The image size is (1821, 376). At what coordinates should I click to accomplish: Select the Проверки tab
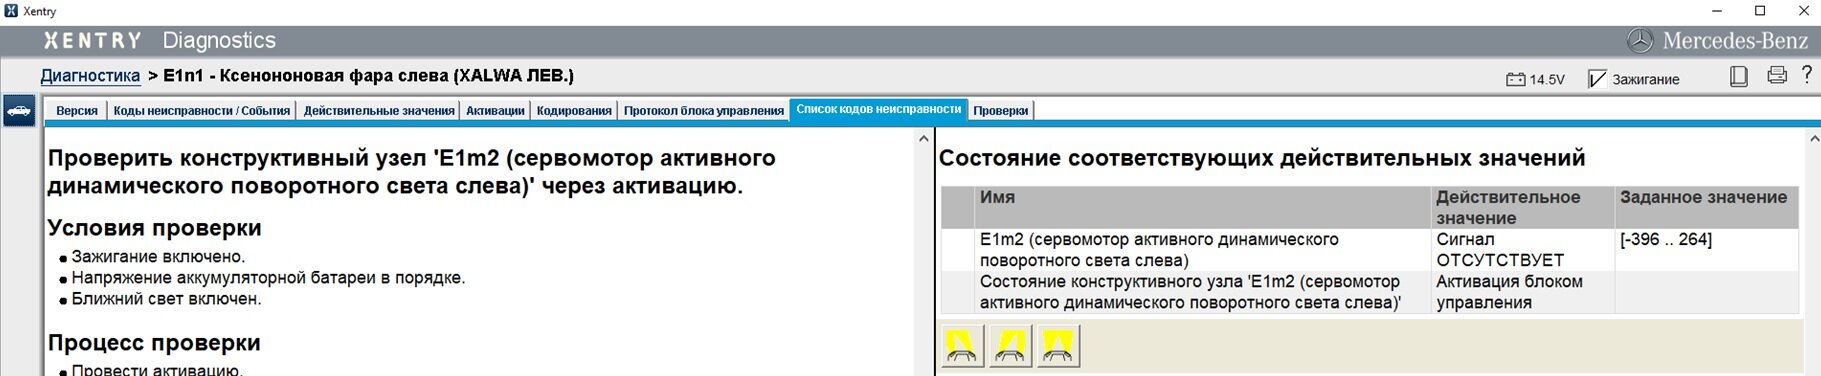tap(1001, 111)
